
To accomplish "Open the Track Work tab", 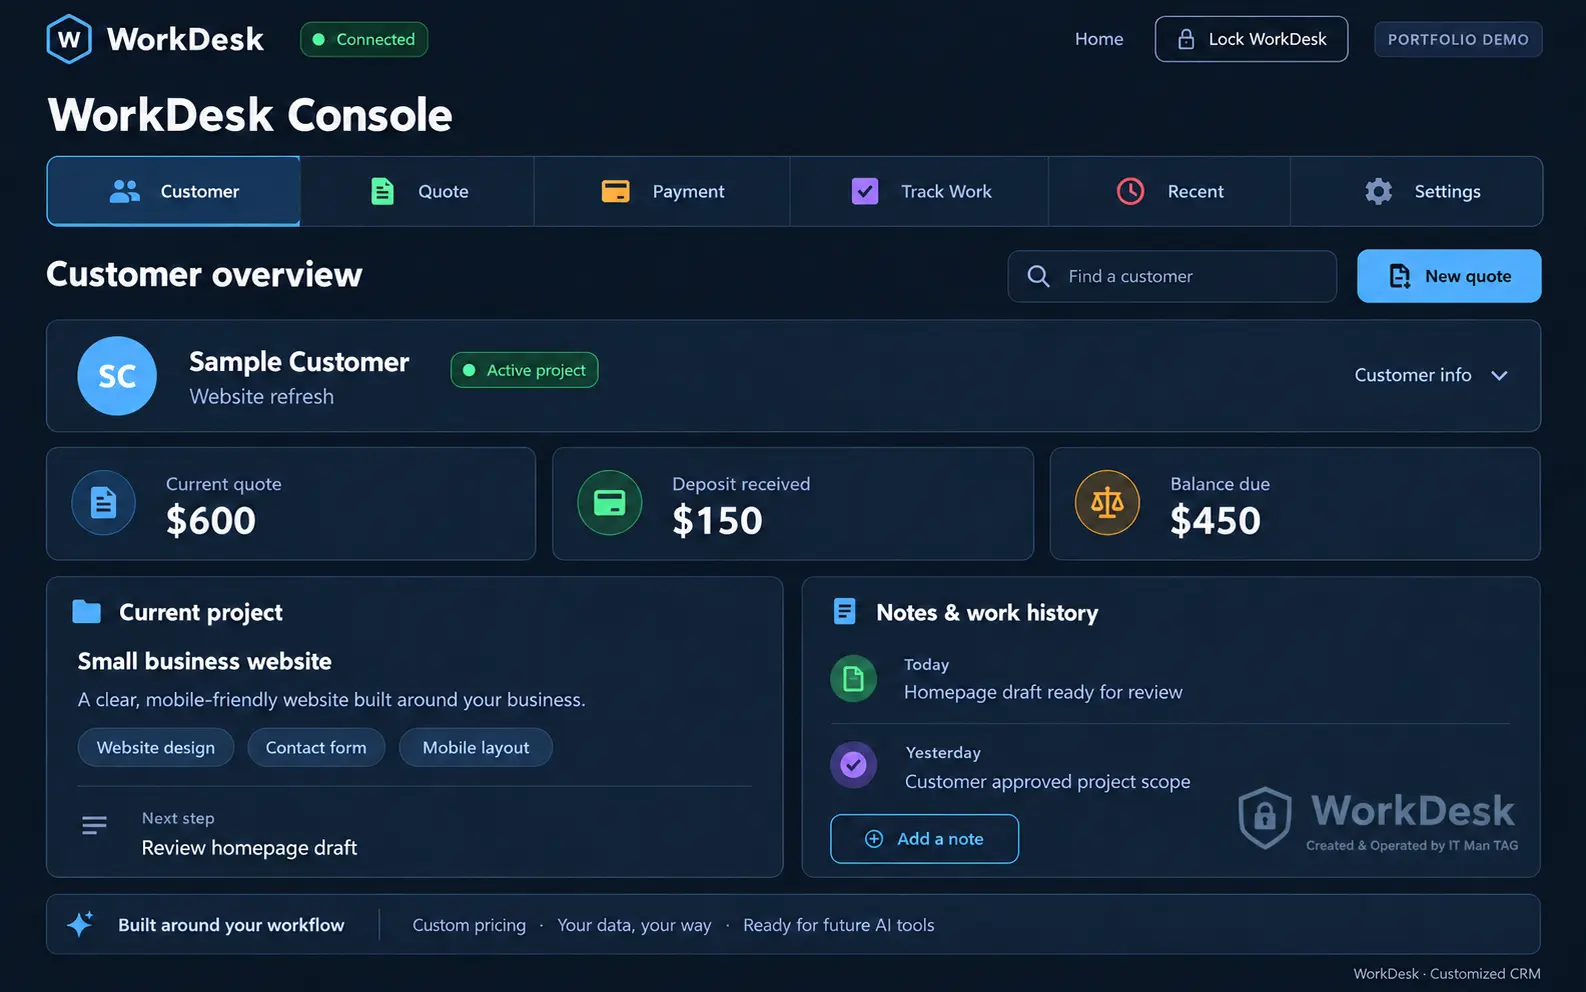I will [920, 191].
